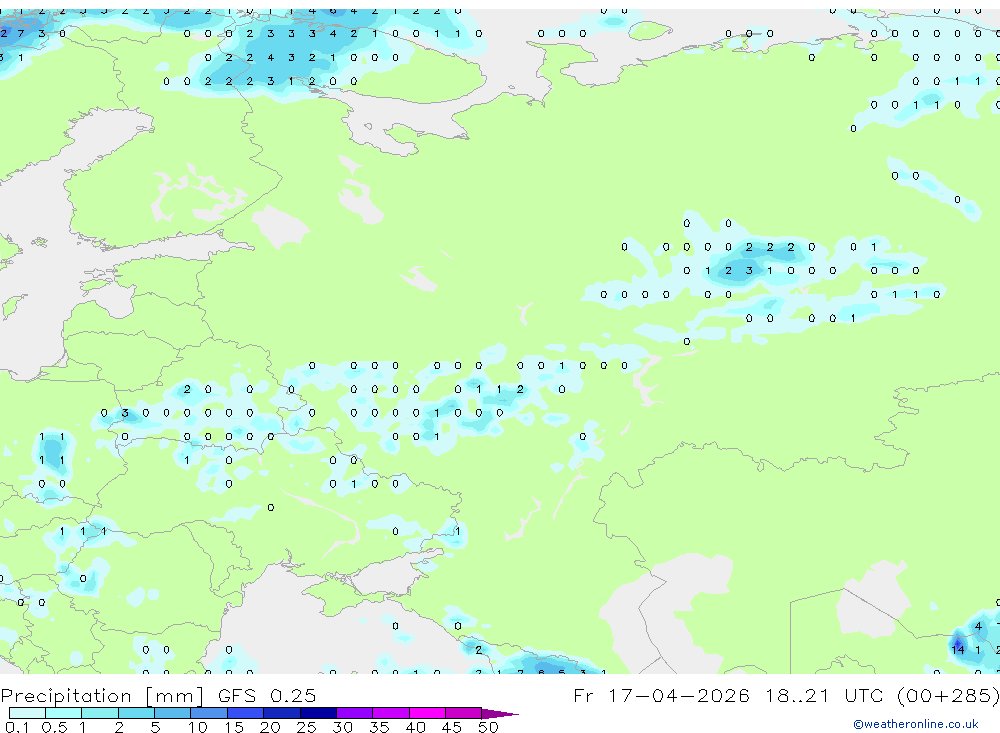Click the '50' legend tick label
This screenshot has width=1000, height=733.
click(488, 727)
